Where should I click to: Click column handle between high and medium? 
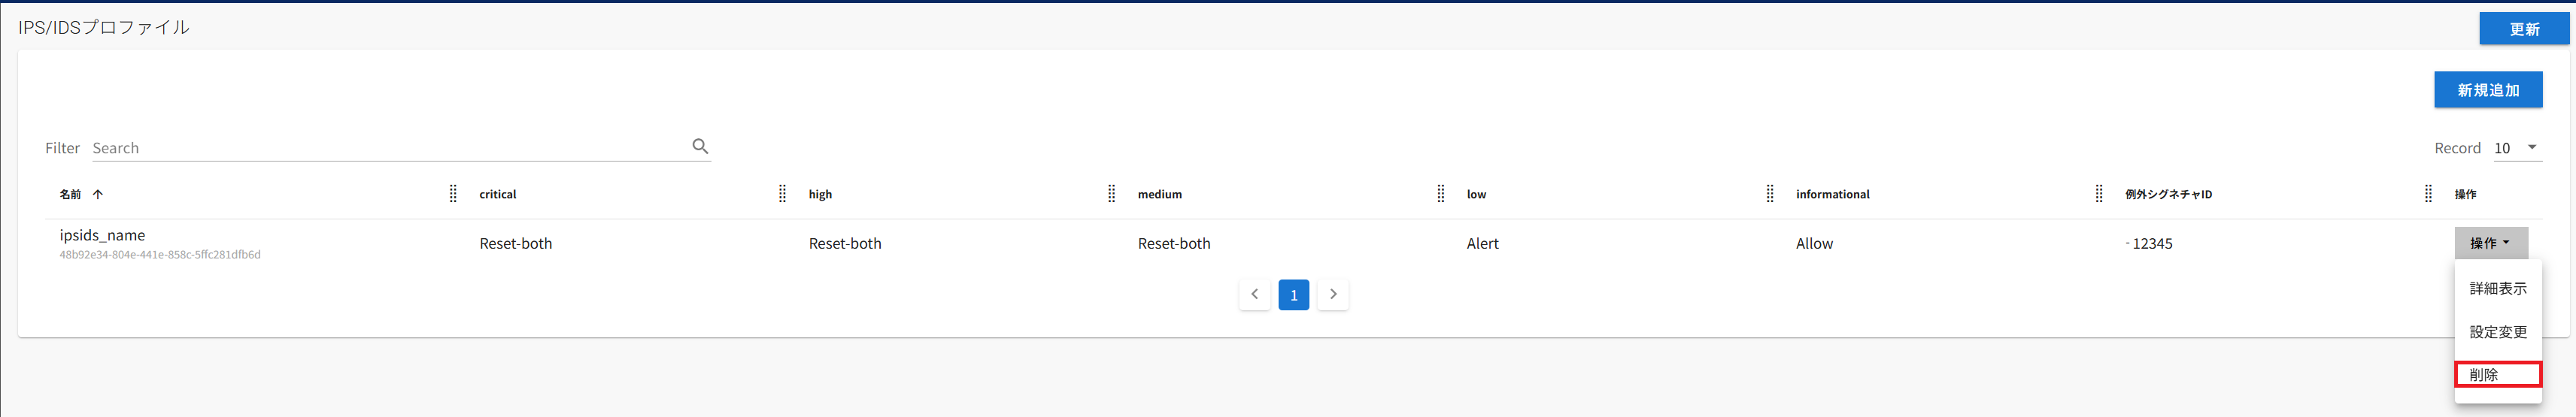(x=1111, y=194)
